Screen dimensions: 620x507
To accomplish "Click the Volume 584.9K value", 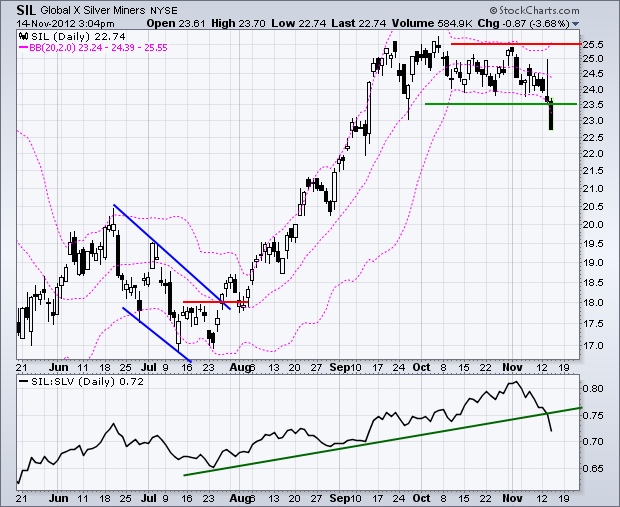I will 433,23.
